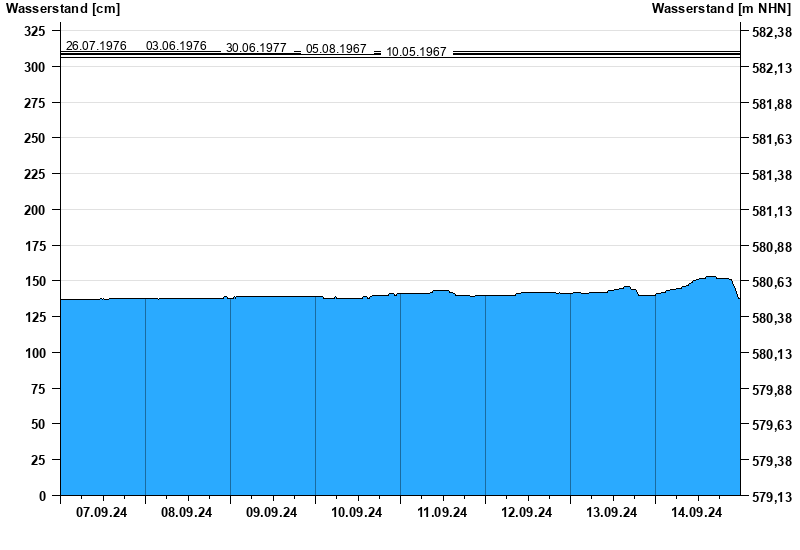Click the 325 cm tick on left axis

[34, 32]
